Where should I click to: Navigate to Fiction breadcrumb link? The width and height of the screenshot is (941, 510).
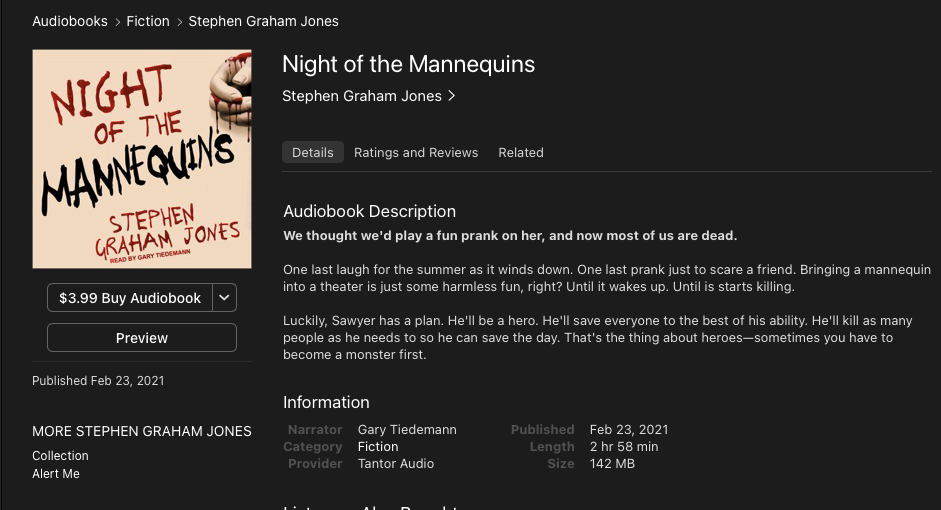coord(148,21)
